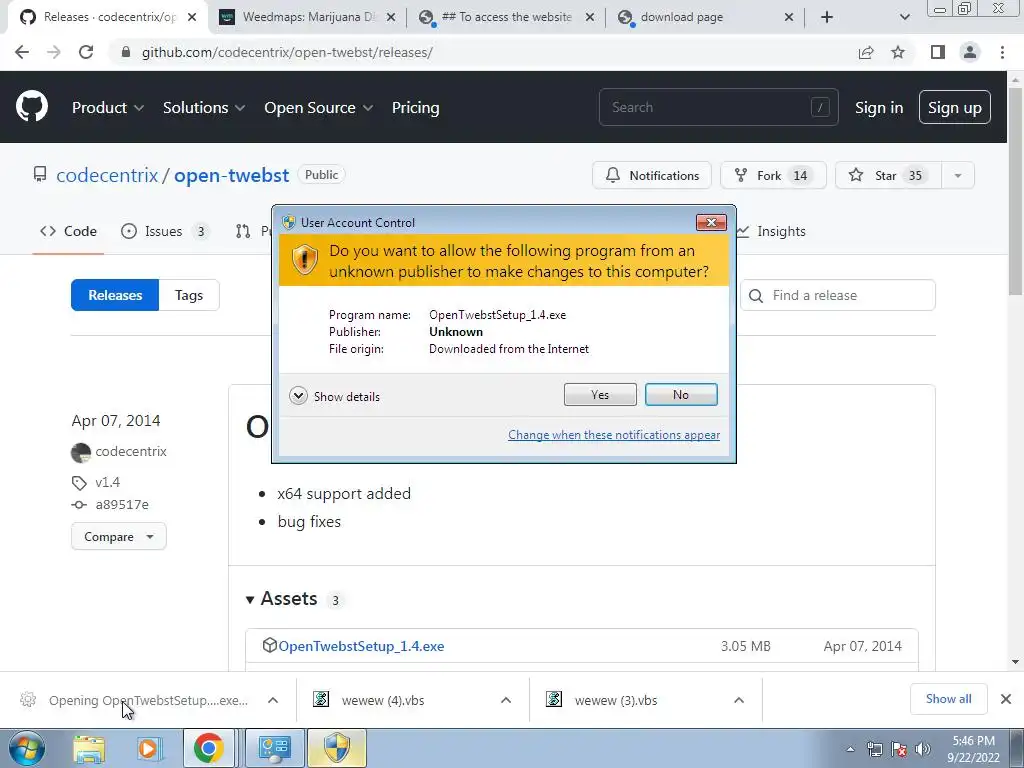Open Windows Media Player from the taskbar
Image resolution: width=1024 pixels, height=768 pixels.
click(148, 748)
